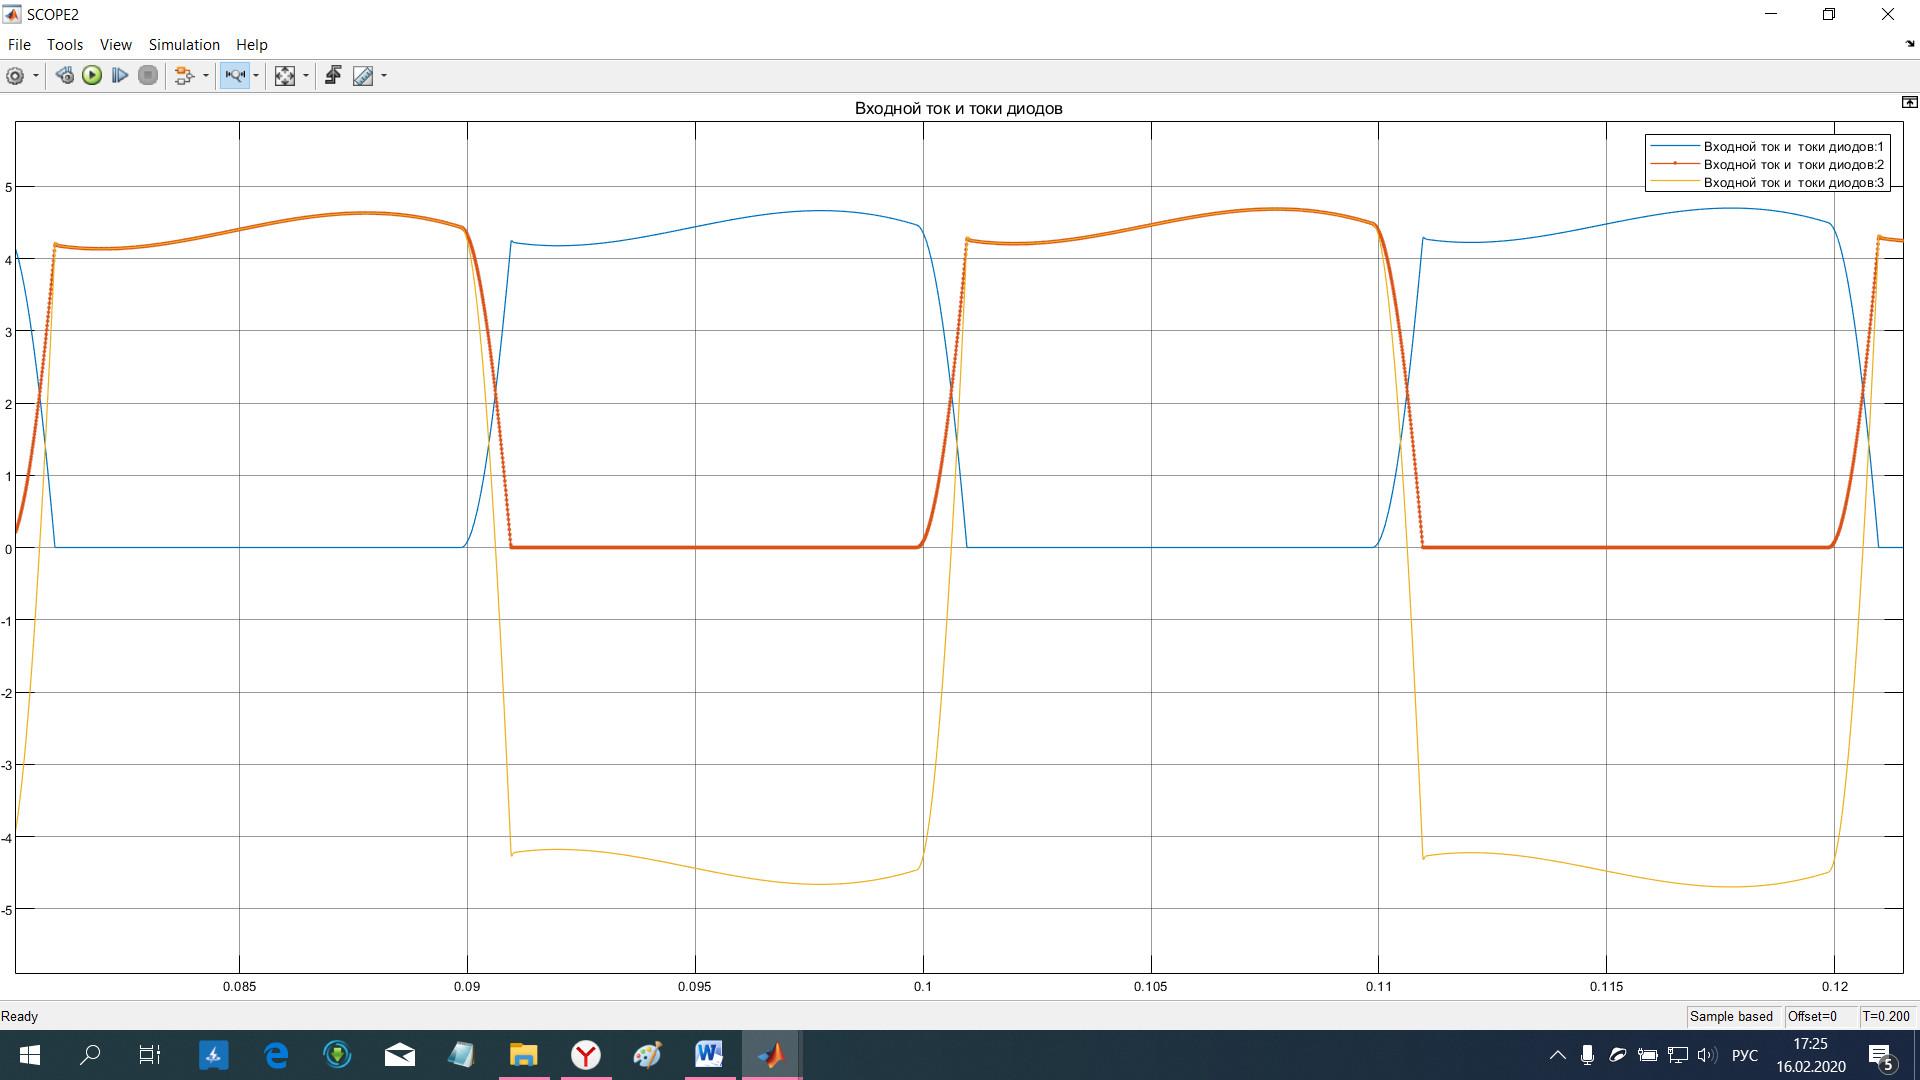Toggle legend entry for signal 2
Screen dimensions: 1920x1080
1792,165
